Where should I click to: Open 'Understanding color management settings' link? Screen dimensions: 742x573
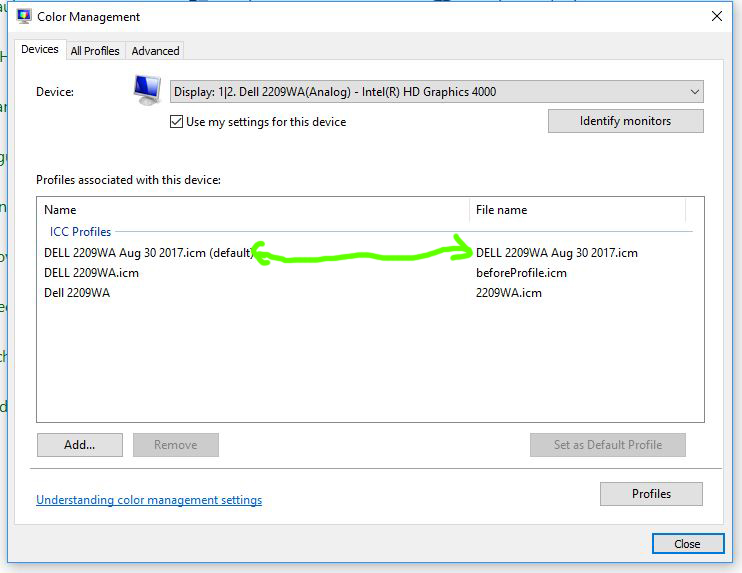(149, 500)
